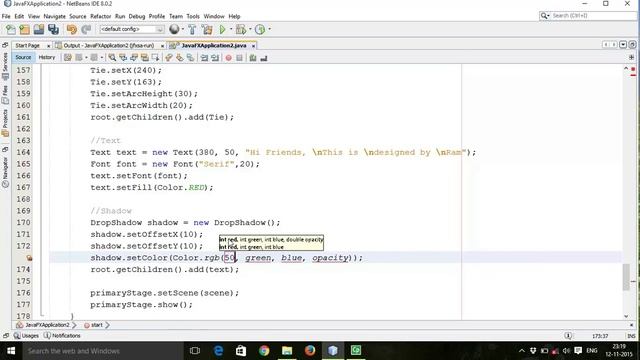Open the Navigate menu
This screenshot has height=360, width=640.
(54, 16)
